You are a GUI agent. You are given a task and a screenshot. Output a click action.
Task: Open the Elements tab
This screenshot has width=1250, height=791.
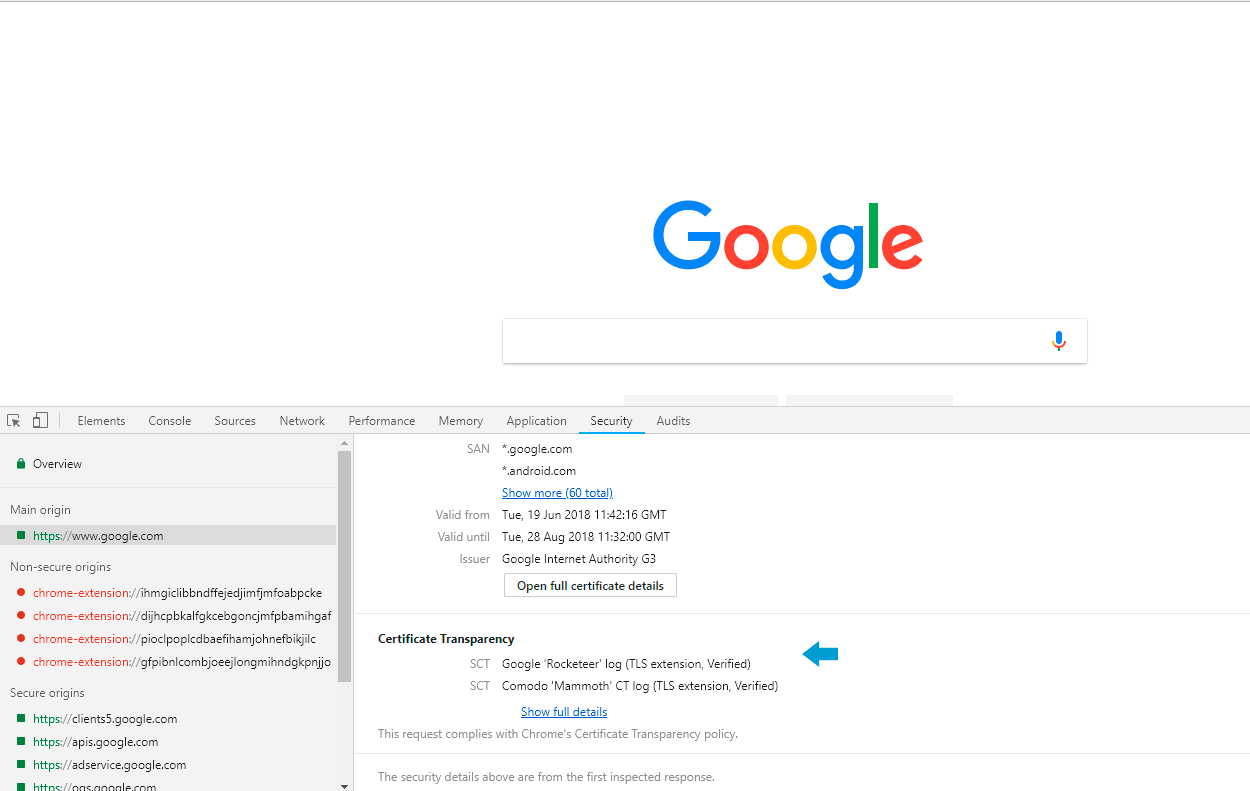click(x=101, y=421)
